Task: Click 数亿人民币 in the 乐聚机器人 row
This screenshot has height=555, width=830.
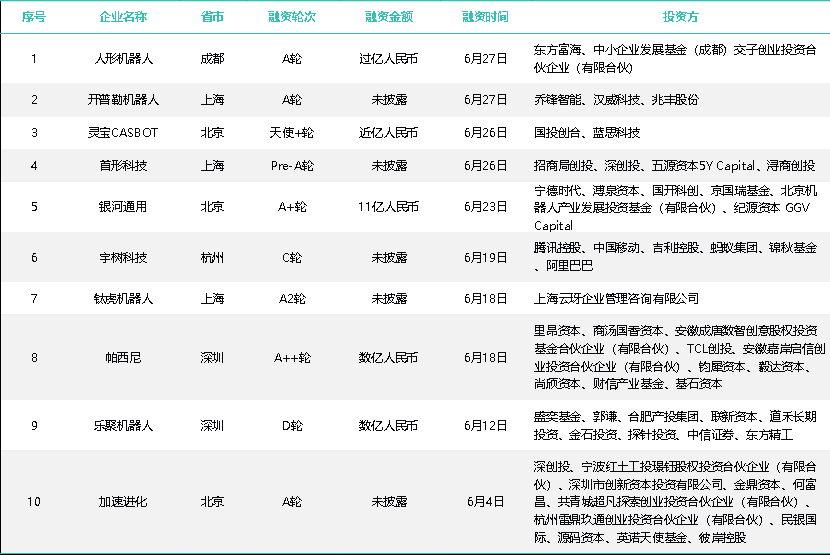Action: coord(389,425)
